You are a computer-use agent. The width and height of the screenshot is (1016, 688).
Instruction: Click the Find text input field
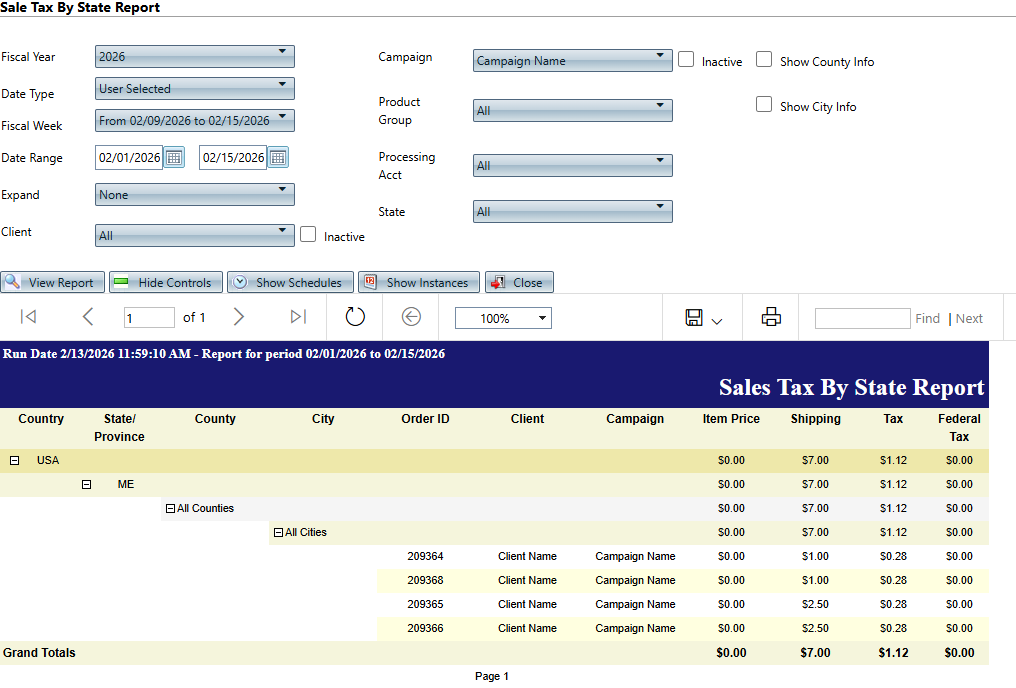pyautogui.click(x=862, y=318)
